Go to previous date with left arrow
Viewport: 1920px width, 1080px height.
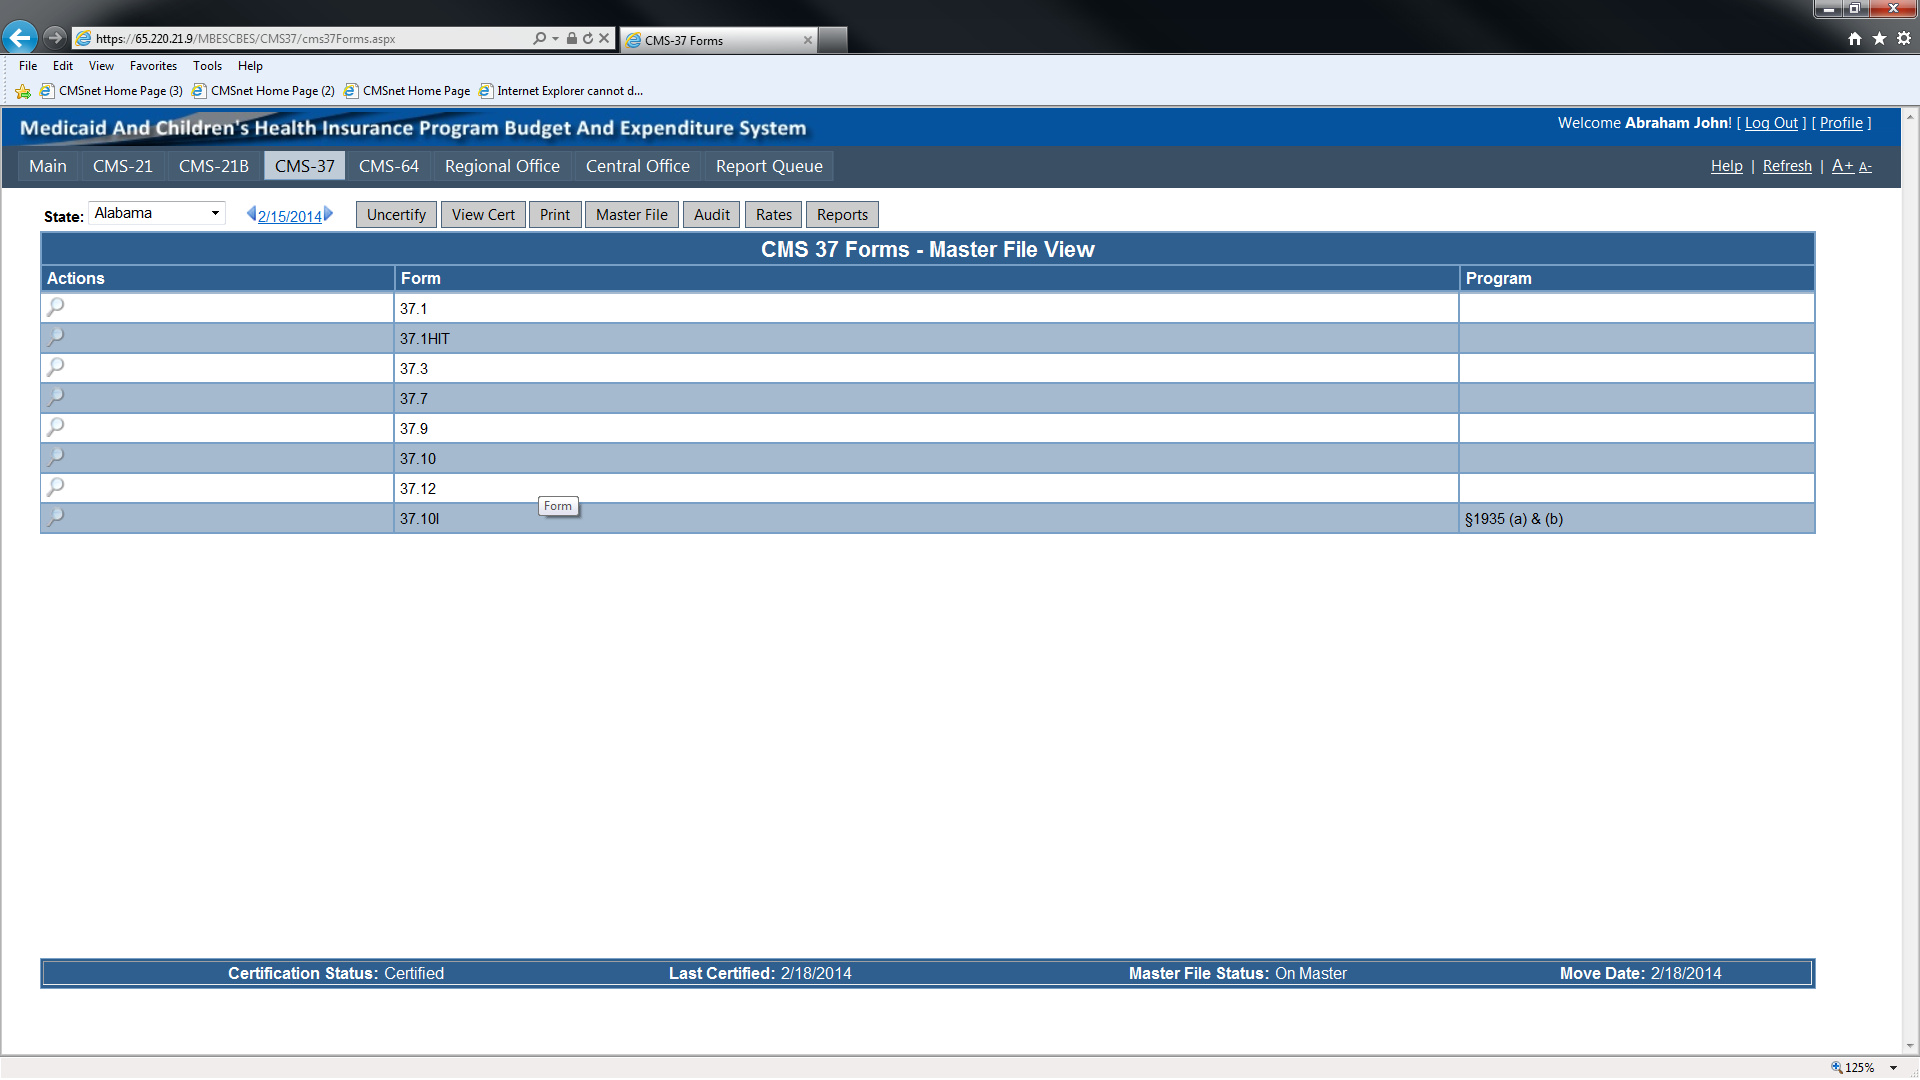(x=251, y=214)
